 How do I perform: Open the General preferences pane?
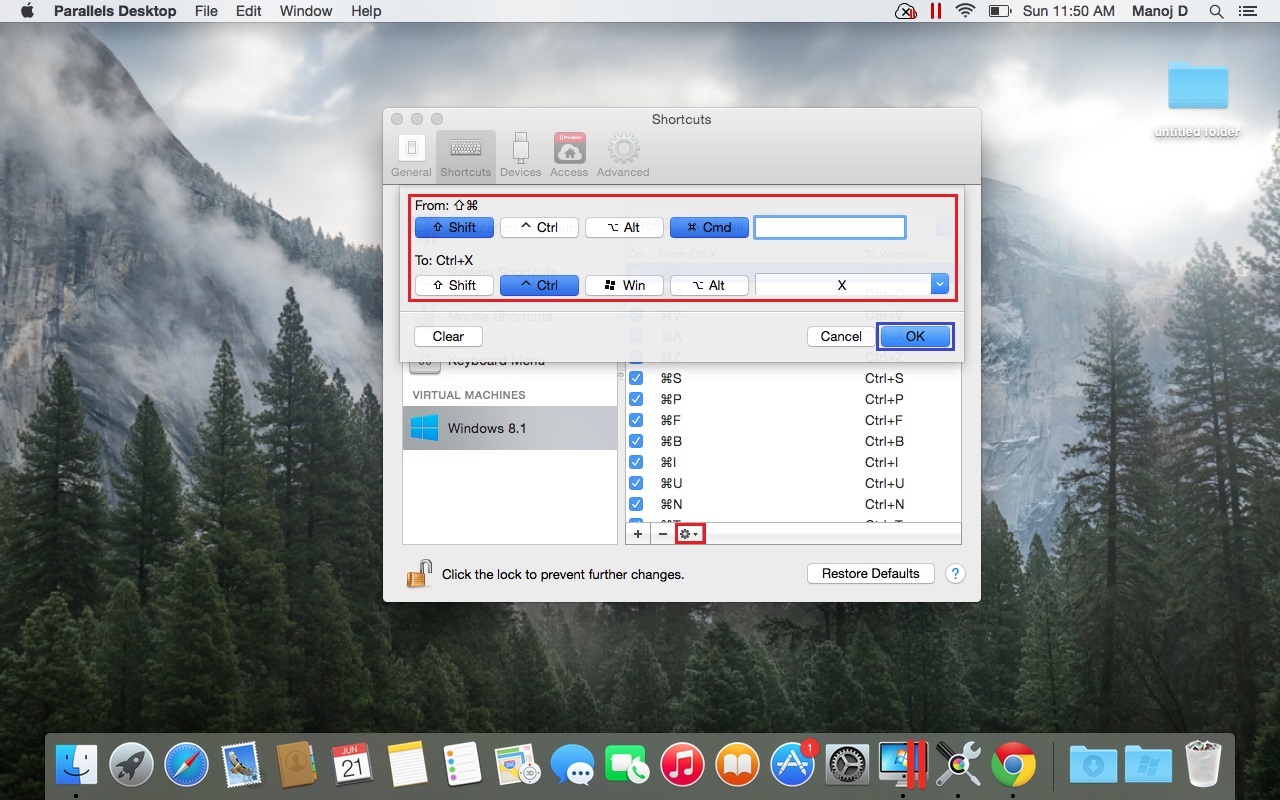pyautogui.click(x=411, y=155)
